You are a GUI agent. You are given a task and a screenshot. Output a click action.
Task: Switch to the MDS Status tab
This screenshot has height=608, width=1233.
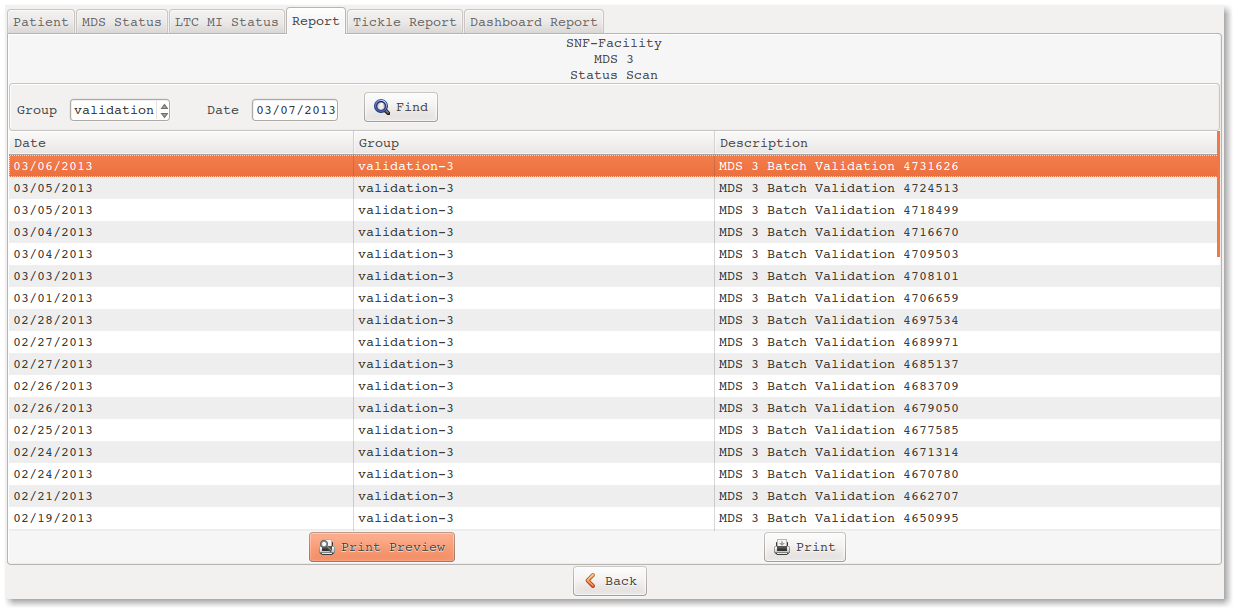tap(122, 21)
